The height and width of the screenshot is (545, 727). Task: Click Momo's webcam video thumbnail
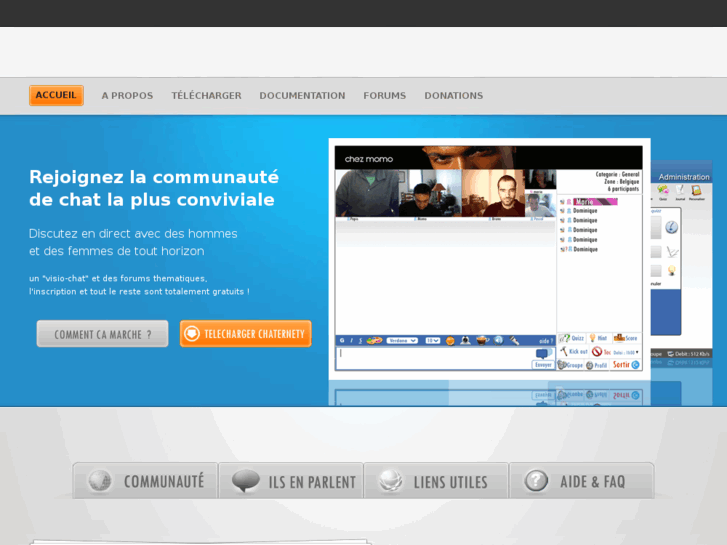[x=430, y=193]
